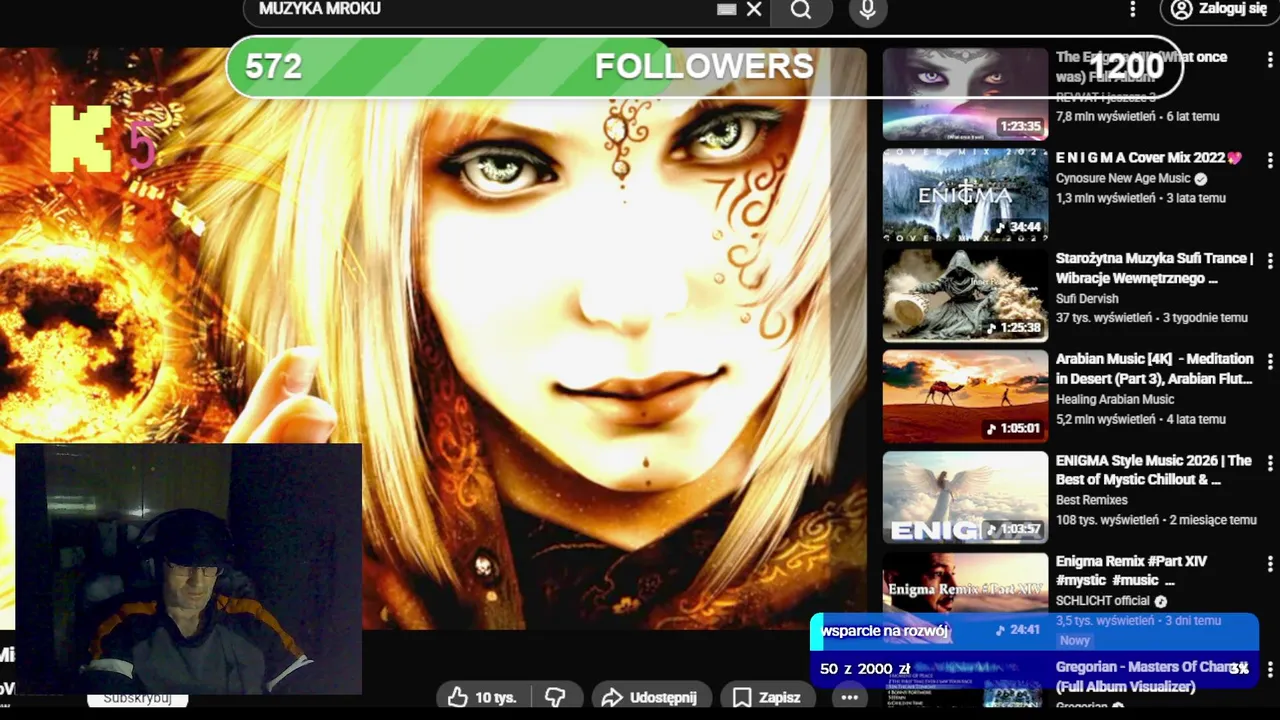Open options menu for ENIGMA Style Music 2026

pyautogui.click(x=1270, y=462)
